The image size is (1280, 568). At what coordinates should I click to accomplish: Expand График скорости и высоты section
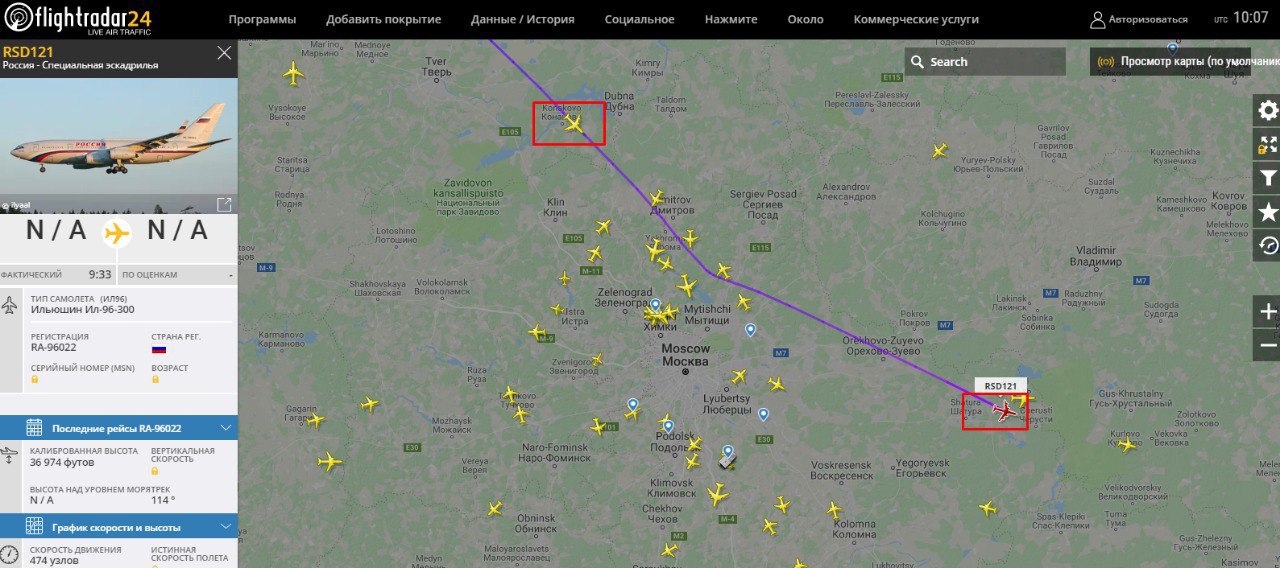tap(119, 527)
